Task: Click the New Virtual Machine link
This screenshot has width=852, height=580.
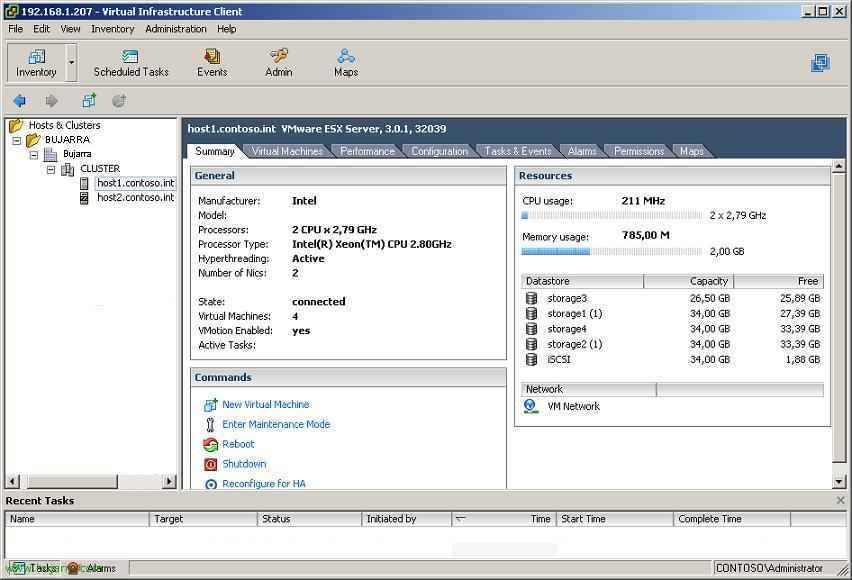Action: (266, 404)
